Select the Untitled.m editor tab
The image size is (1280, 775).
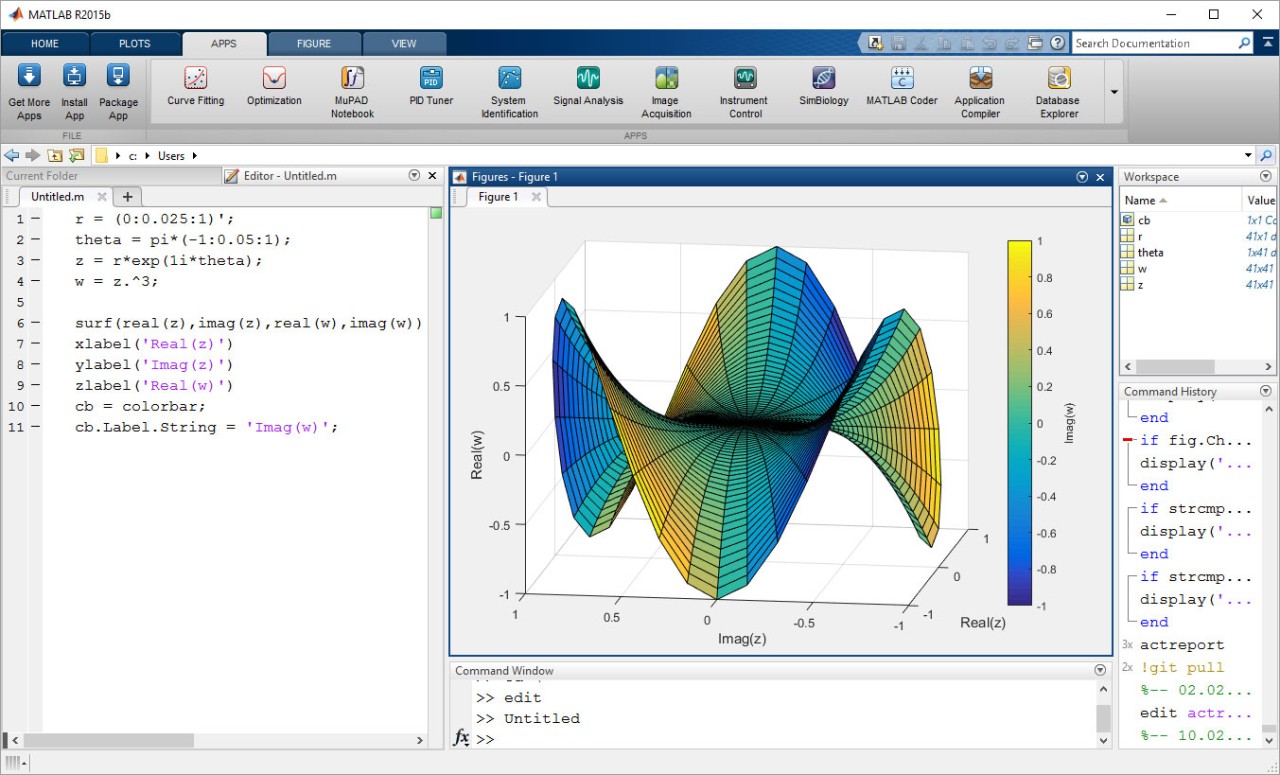click(x=56, y=196)
